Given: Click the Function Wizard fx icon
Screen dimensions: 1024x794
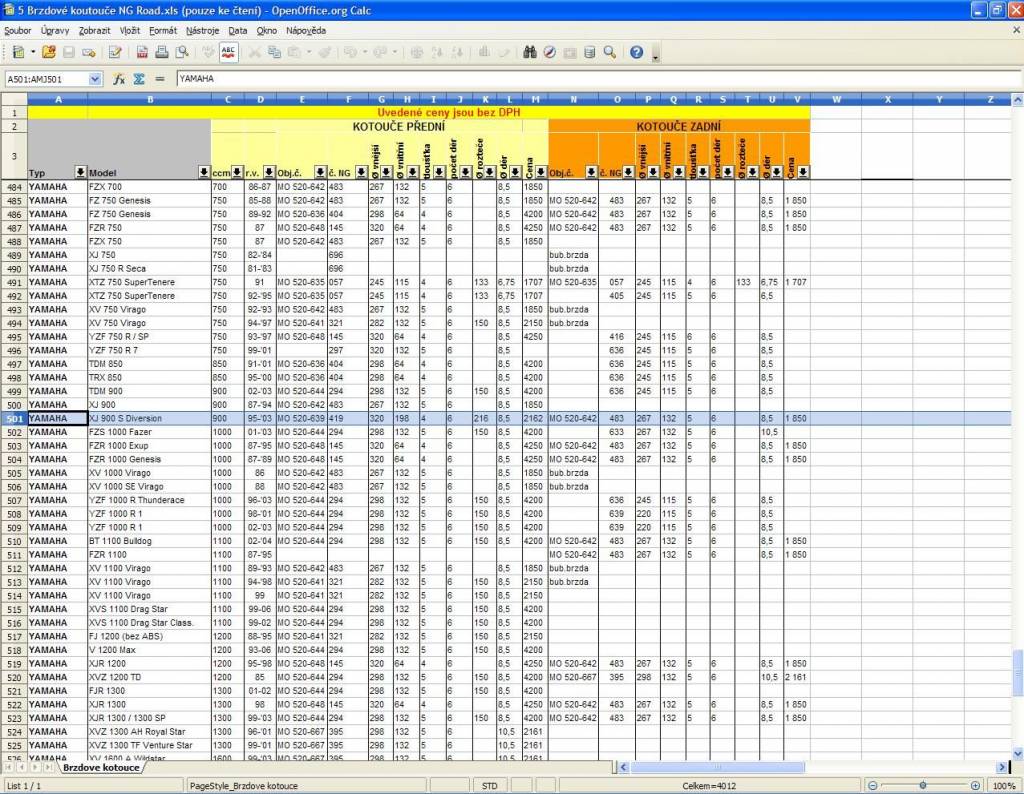Looking at the screenshot, I should 118,78.
